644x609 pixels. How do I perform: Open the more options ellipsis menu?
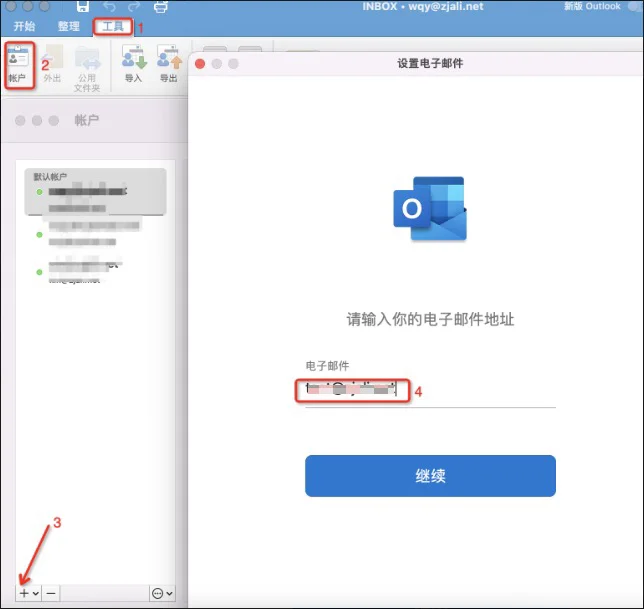pos(162,593)
